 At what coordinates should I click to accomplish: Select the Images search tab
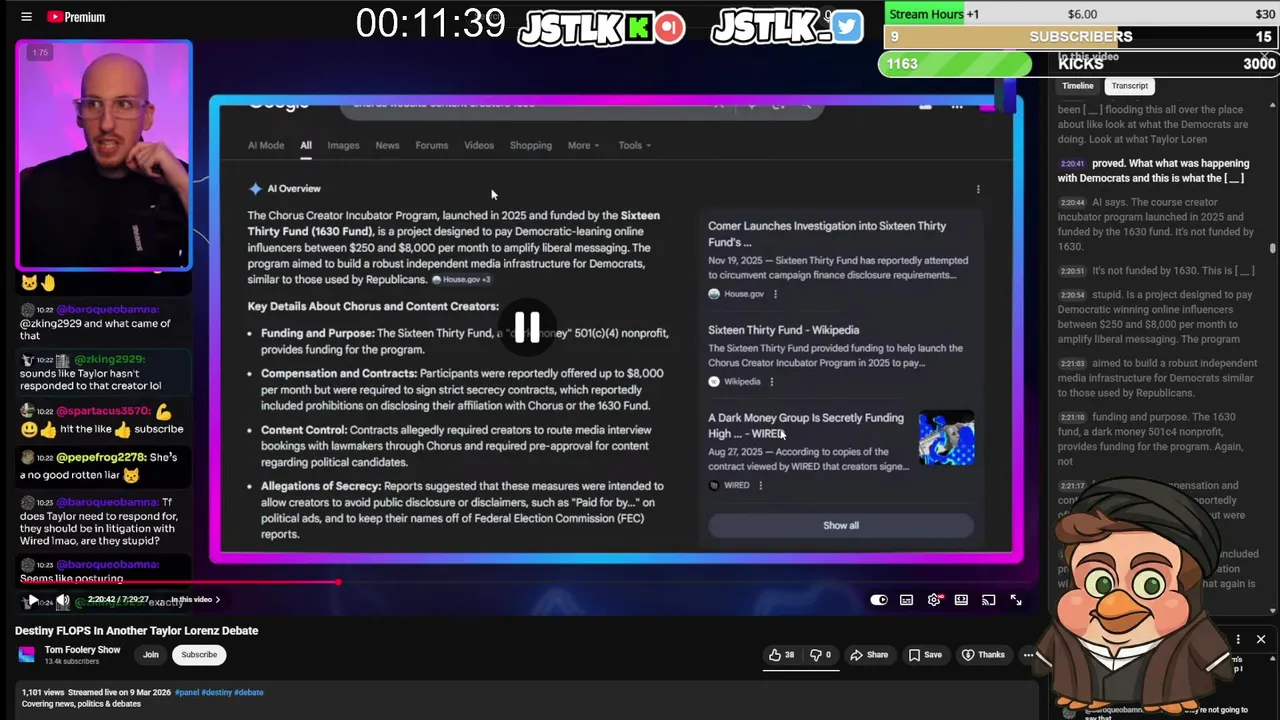coord(343,145)
